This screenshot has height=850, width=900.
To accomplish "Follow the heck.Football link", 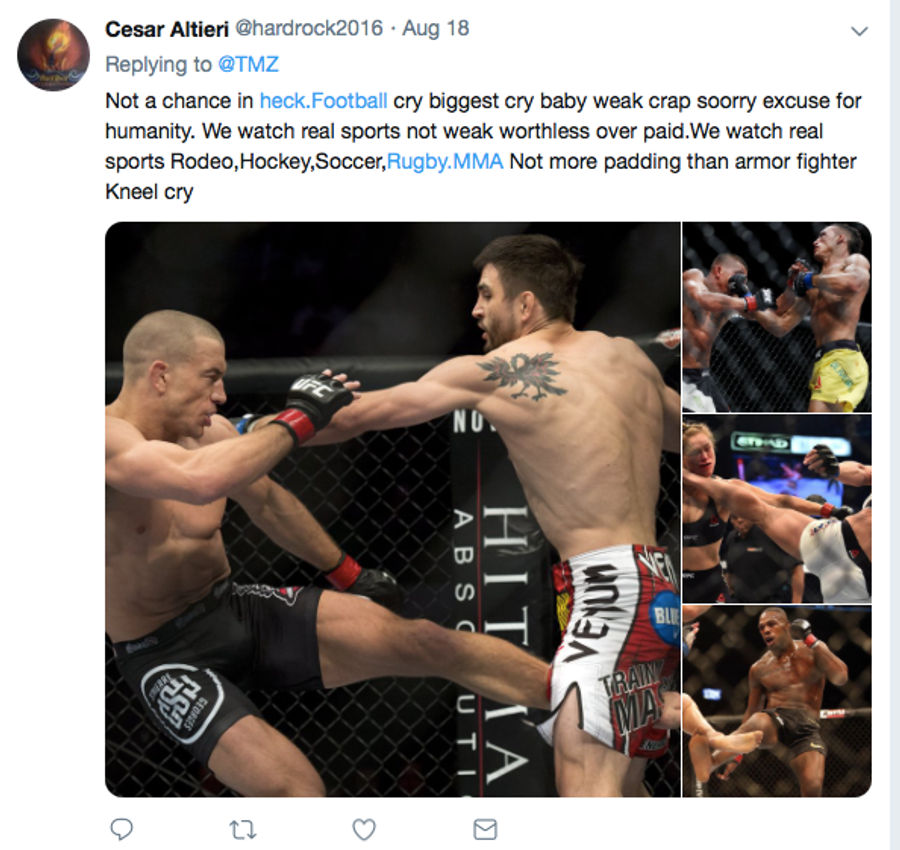I will click(x=323, y=101).
